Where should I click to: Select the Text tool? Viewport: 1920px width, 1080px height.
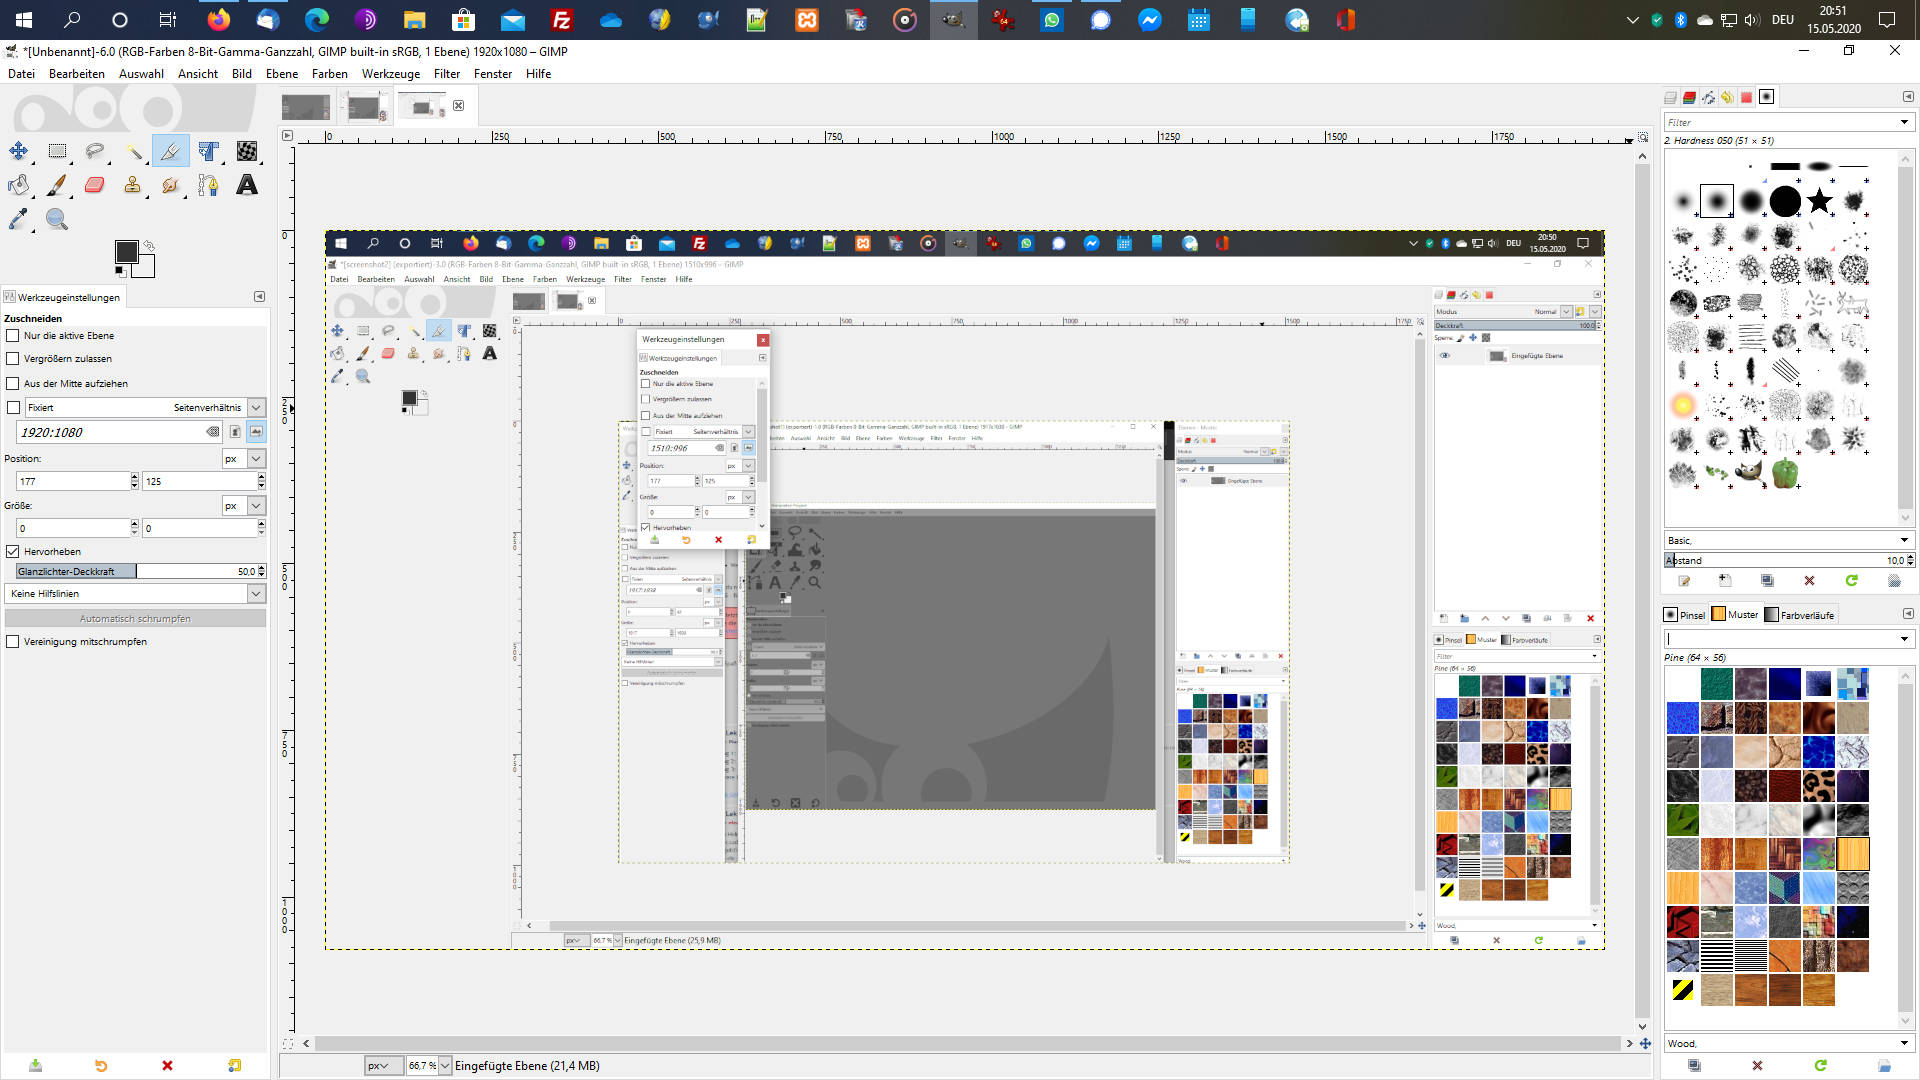pyautogui.click(x=247, y=185)
